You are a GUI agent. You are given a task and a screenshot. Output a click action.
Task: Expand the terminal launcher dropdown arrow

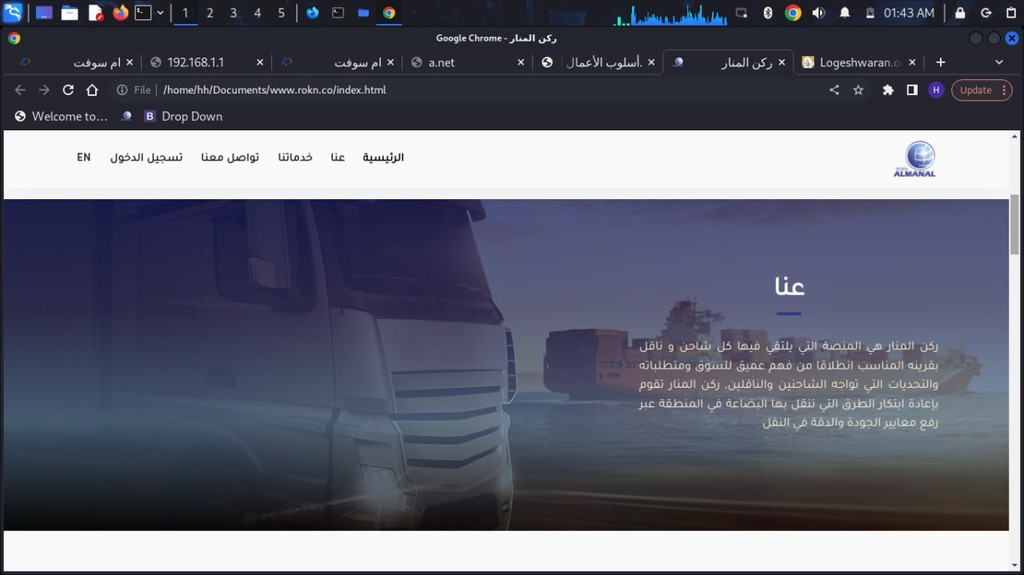click(x=160, y=12)
